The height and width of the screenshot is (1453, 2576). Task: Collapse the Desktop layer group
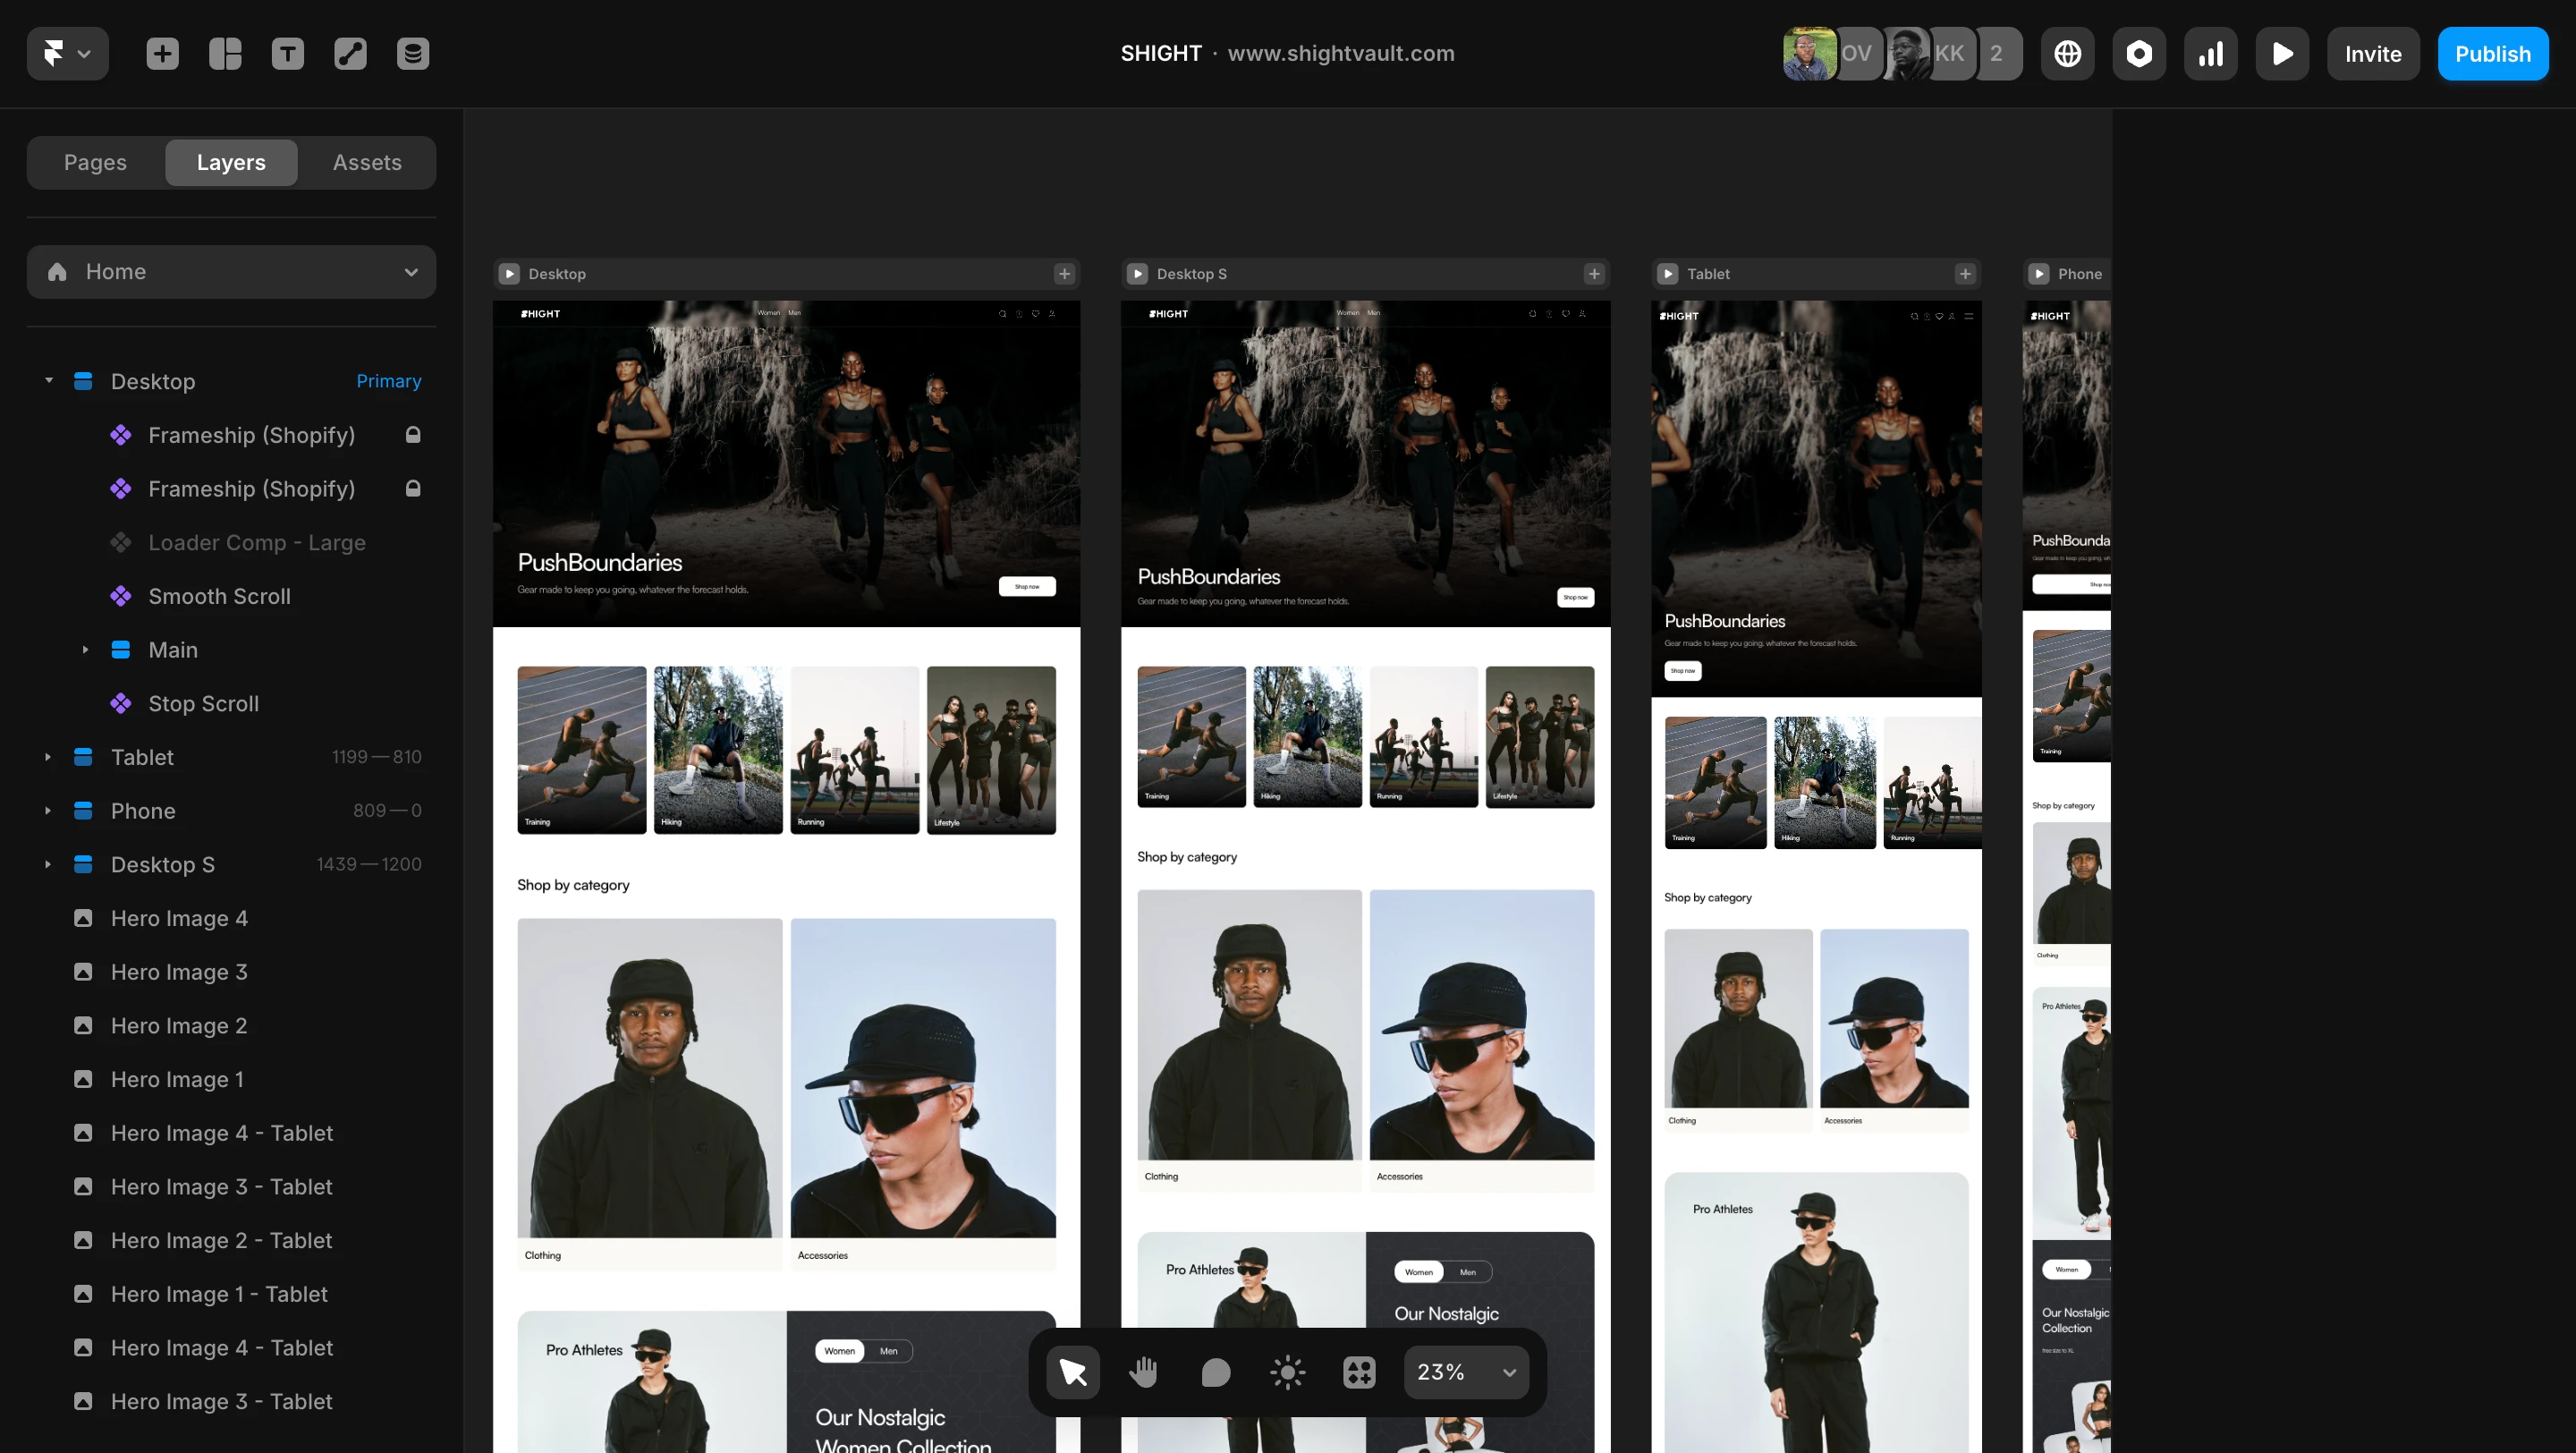tap(48, 381)
